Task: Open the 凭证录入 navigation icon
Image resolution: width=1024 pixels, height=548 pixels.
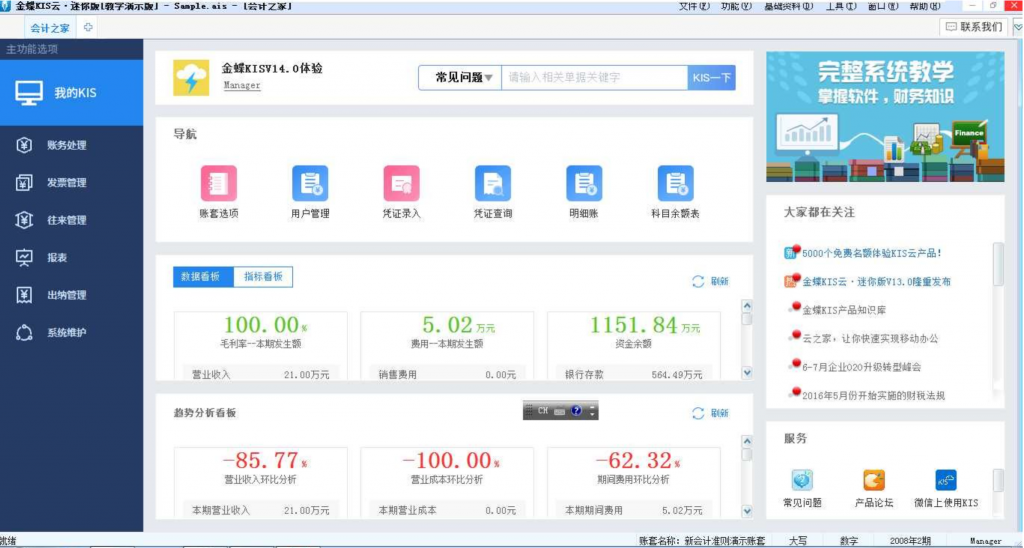Action: pyautogui.click(x=402, y=184)
